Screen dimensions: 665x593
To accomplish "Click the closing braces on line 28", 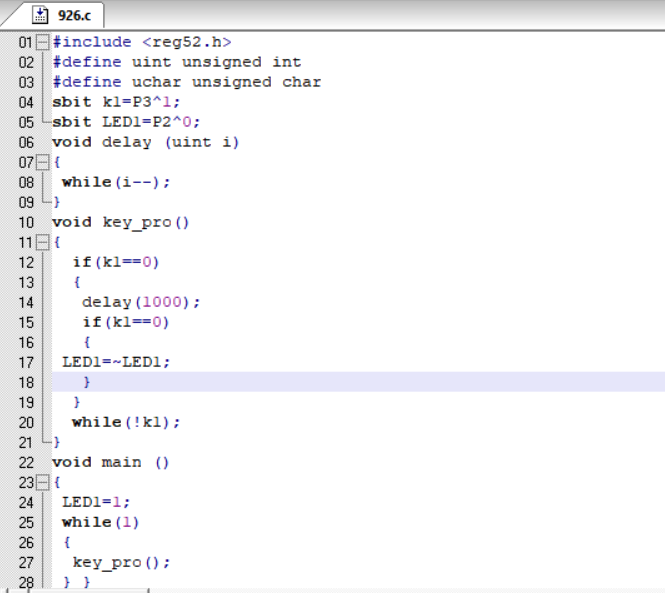I will point(77,582).
